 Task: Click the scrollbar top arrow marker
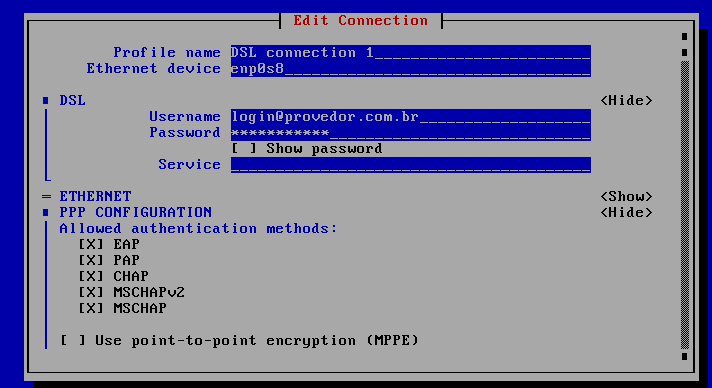coord(684,36)
